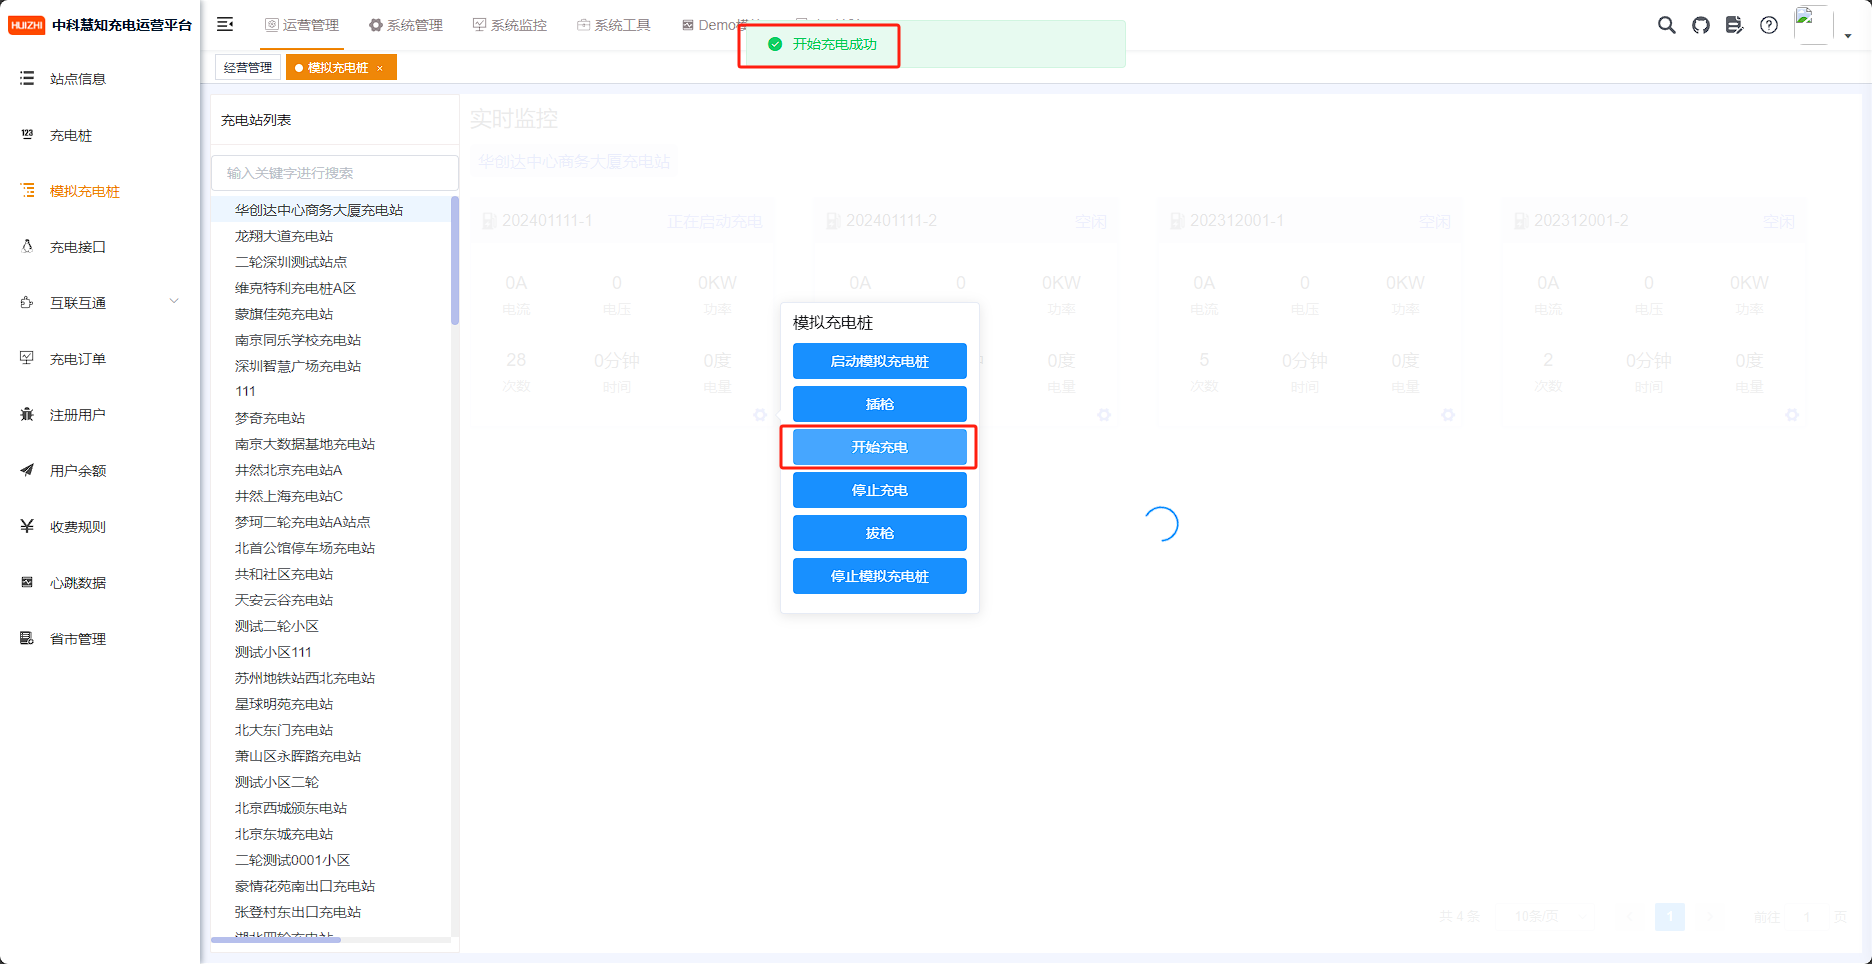Select 天安云谷充电站 station
The height and width of the screenshot is (964, 1872).
tap(284, 600)
